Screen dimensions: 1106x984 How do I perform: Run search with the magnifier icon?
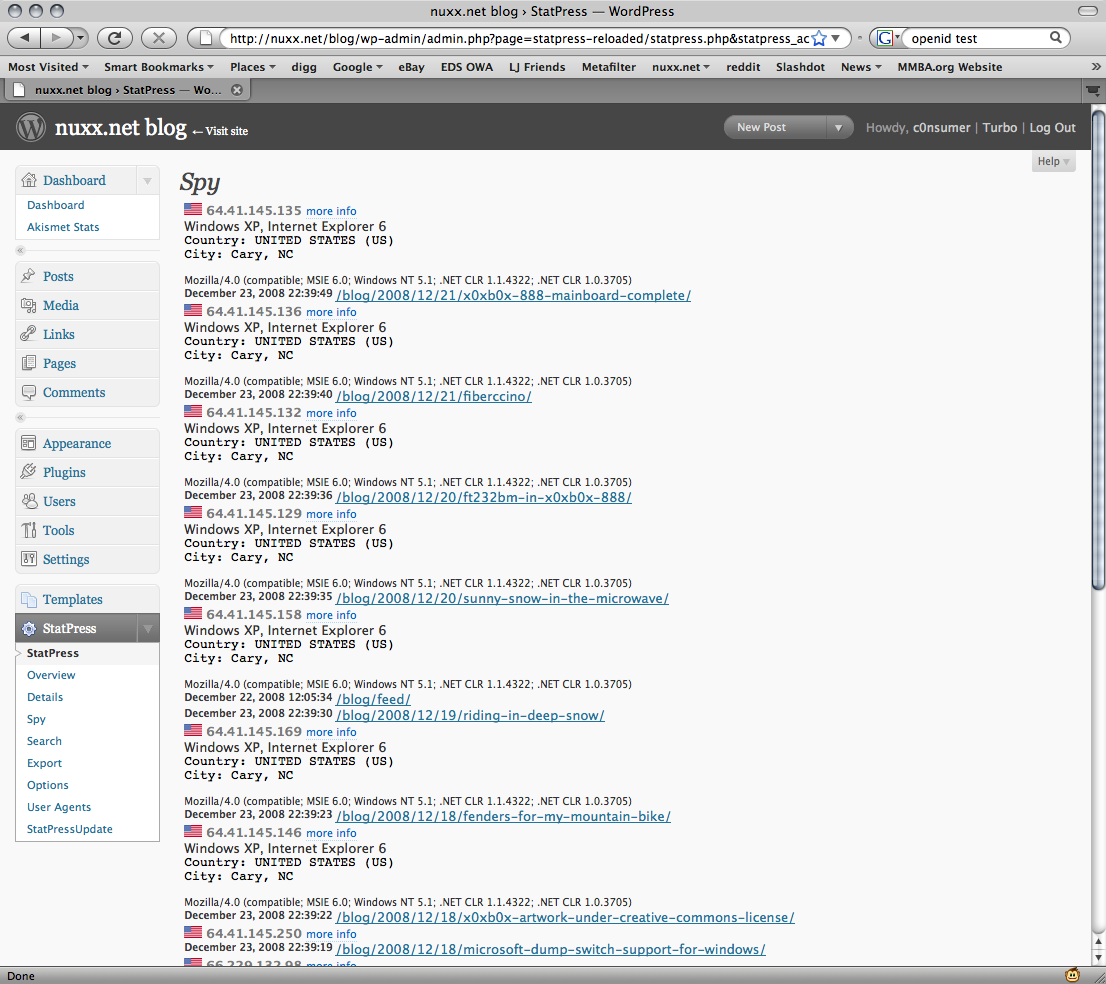[x=1055, y=38]
